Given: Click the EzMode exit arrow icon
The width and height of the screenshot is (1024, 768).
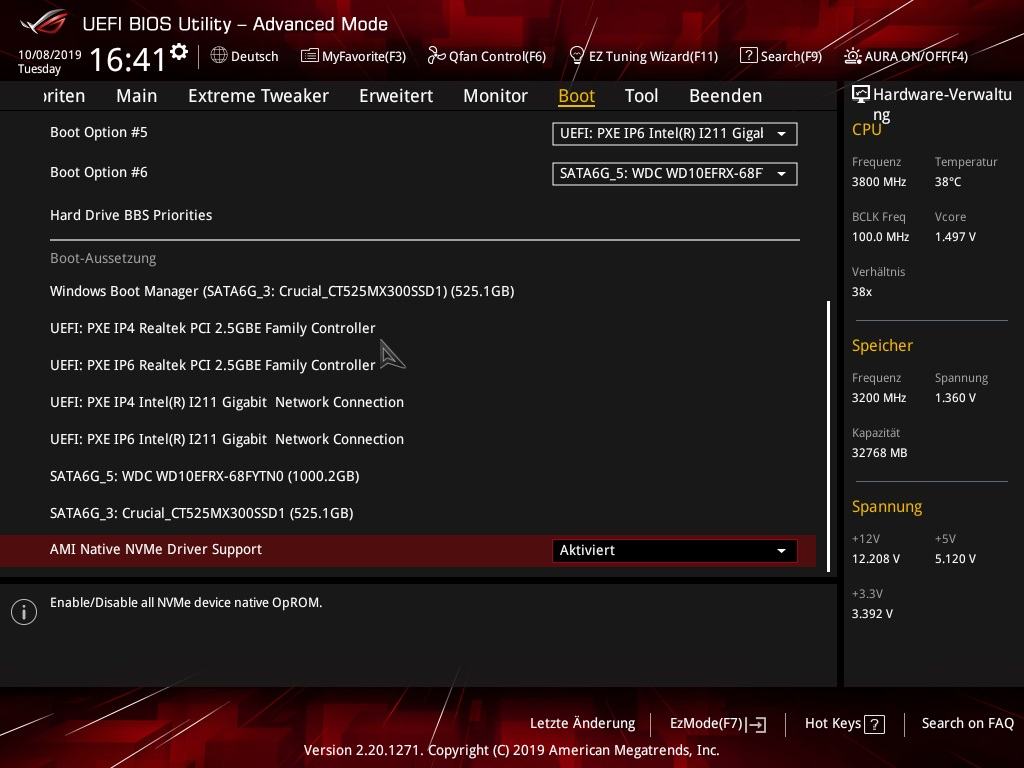Looking at the screenshot, I should [756, 724].
